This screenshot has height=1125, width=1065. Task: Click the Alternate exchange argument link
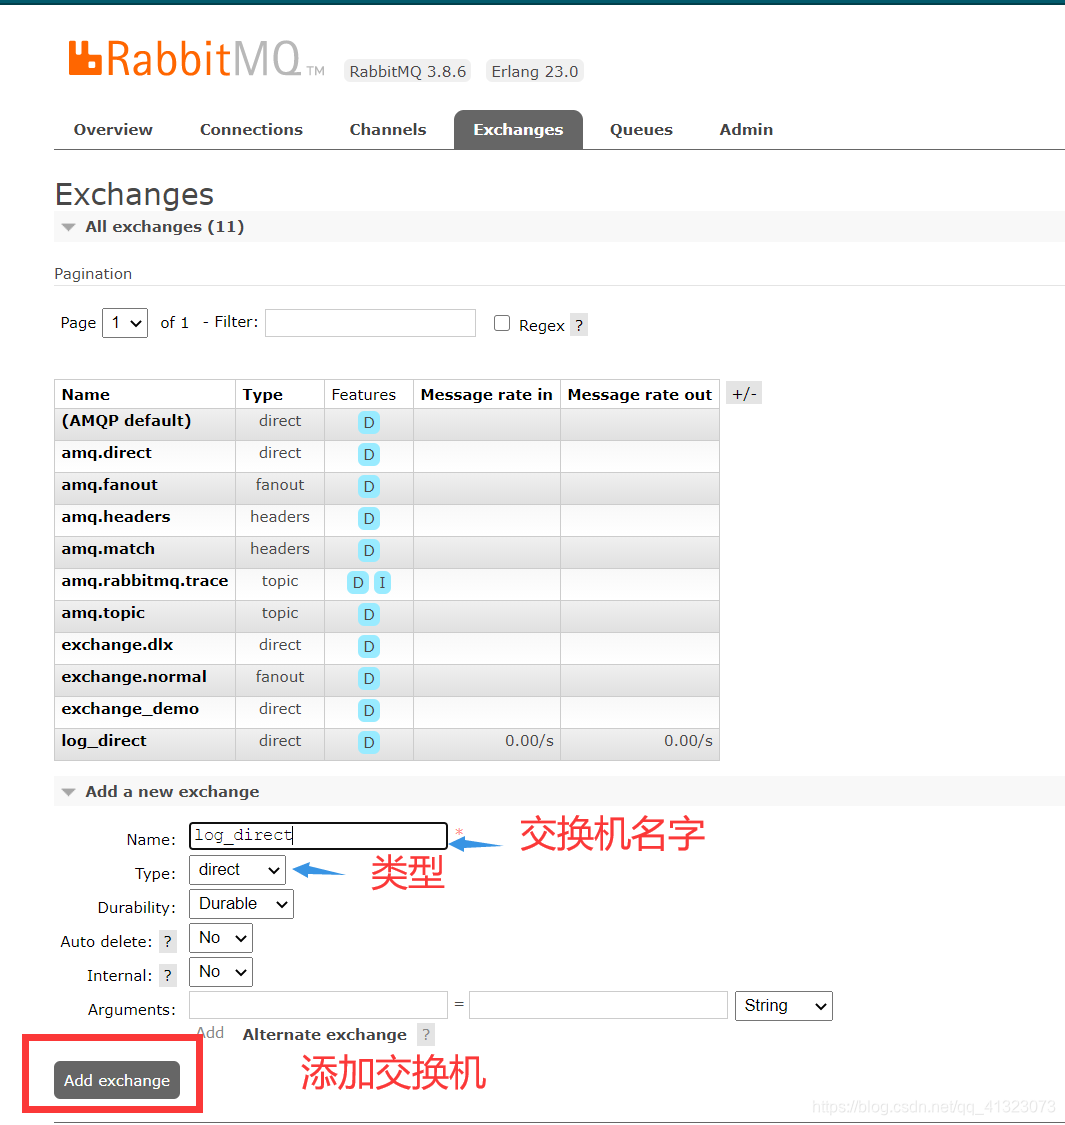coord(324,1035)
